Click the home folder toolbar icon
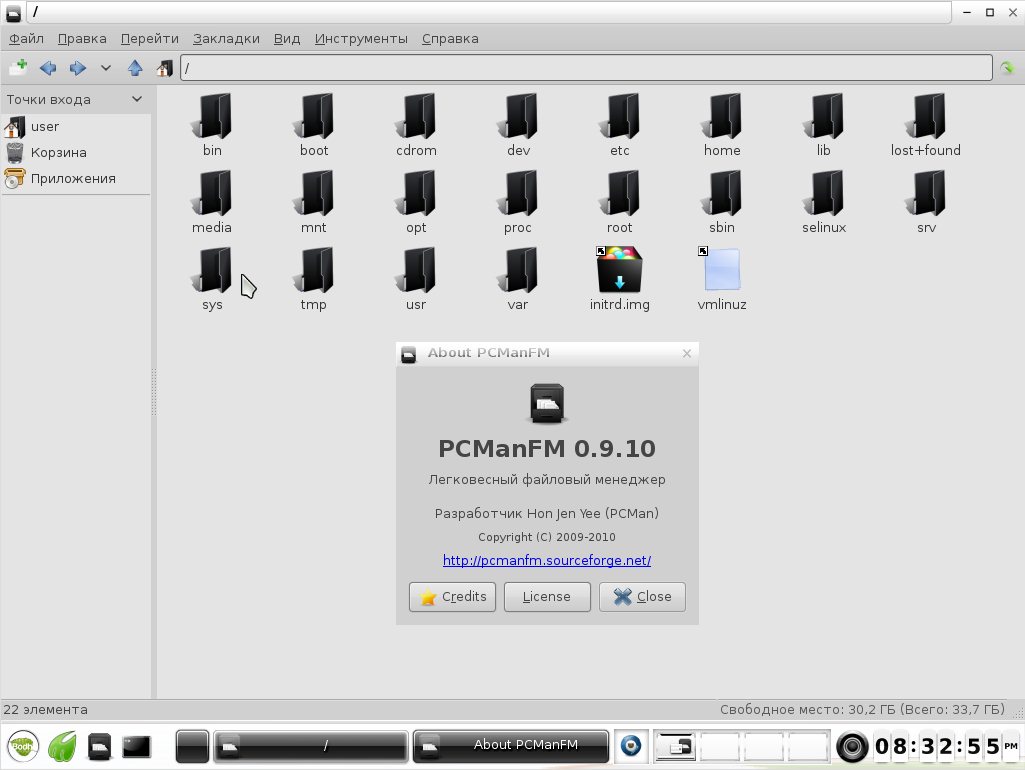The image size is (1025, 770). [x=164, y=68]
